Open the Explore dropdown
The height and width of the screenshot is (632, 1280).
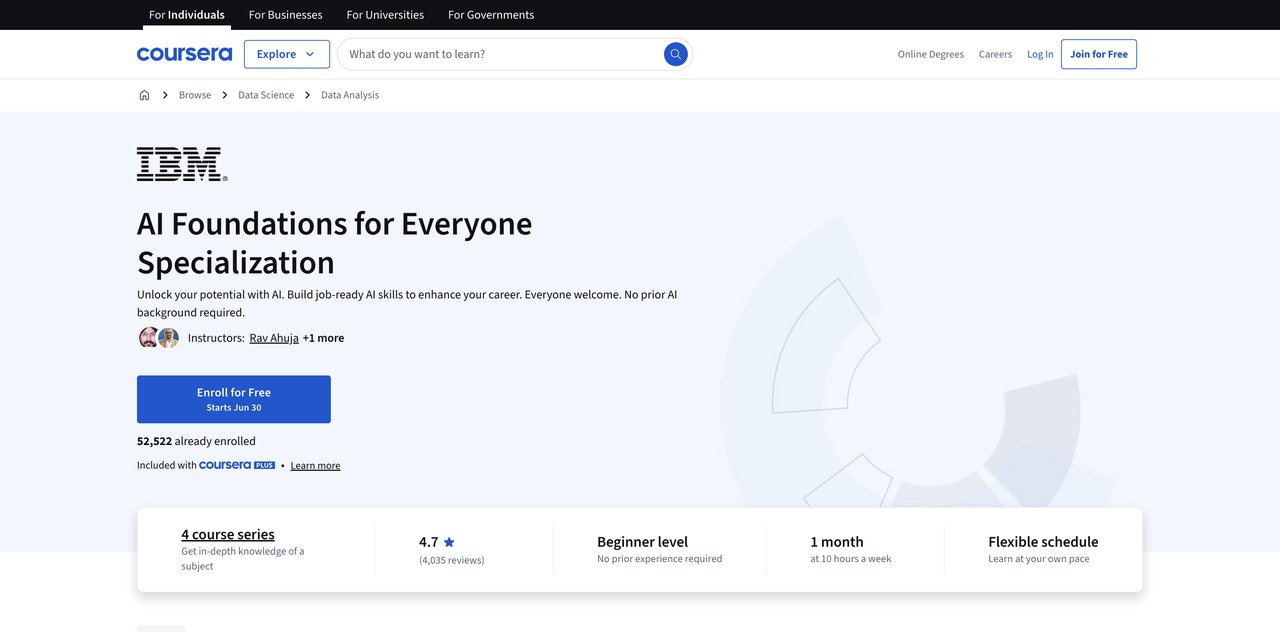point(287,54)
